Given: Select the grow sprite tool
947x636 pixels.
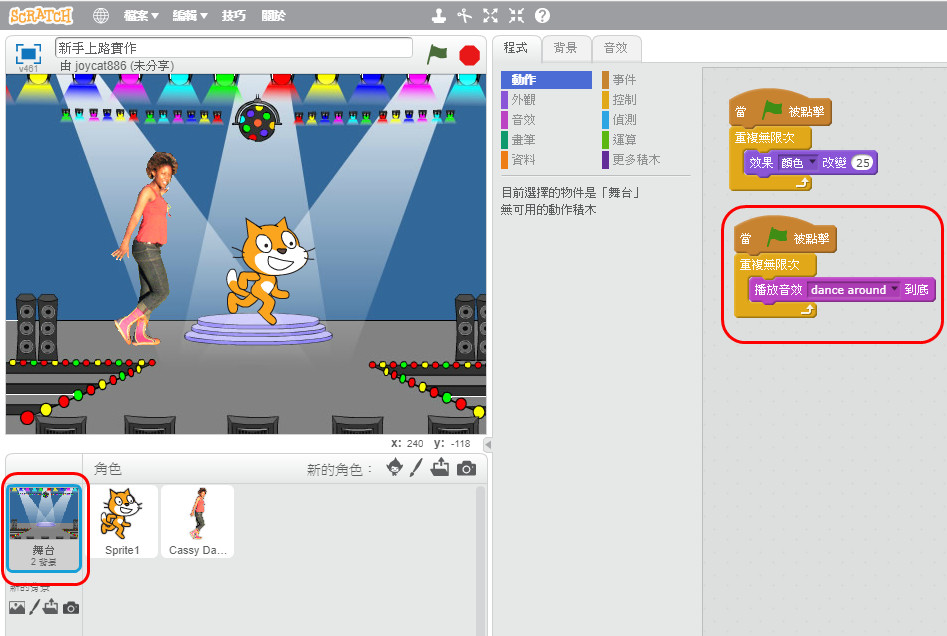Looking at the screenshot, I should pos(490,15).
